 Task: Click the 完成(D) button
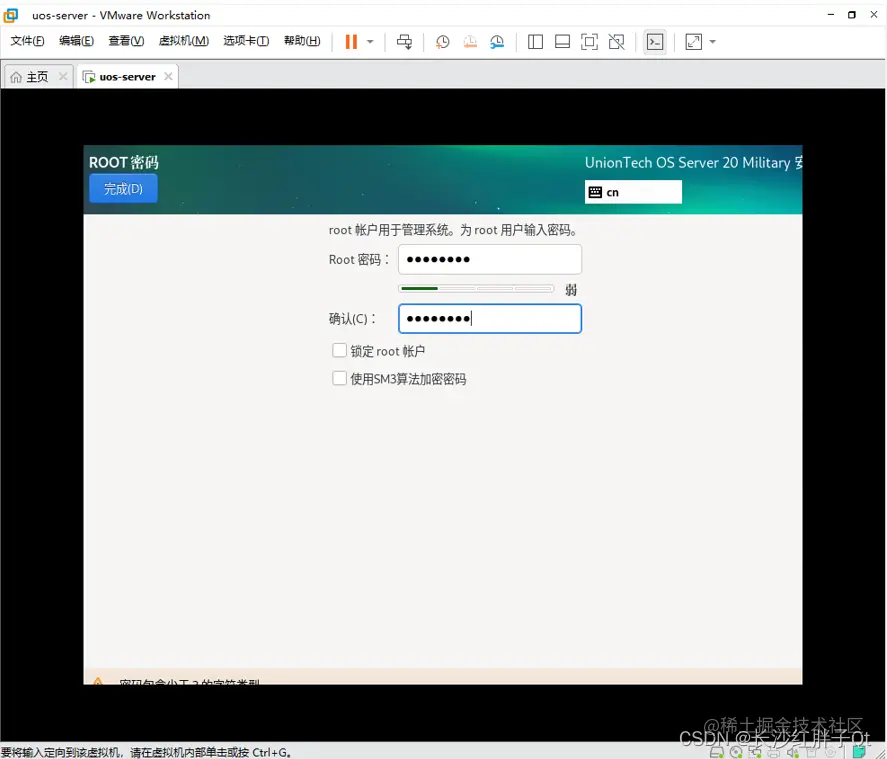coord(122,188)
